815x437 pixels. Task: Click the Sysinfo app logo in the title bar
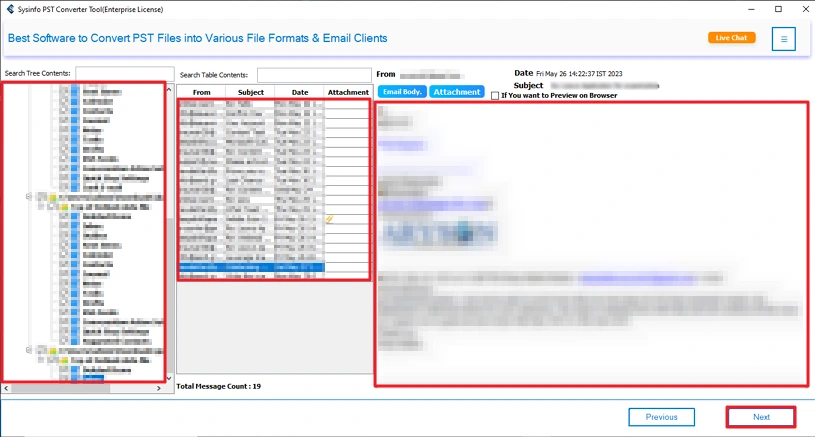tap(10, 9)
